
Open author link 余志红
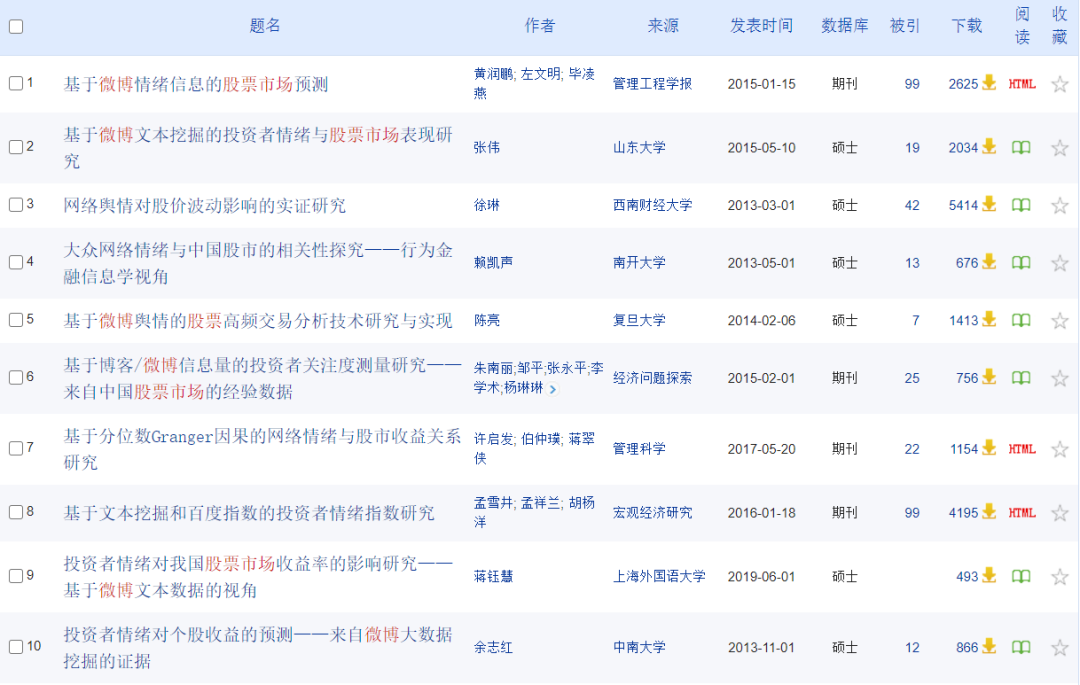(493, 647)
